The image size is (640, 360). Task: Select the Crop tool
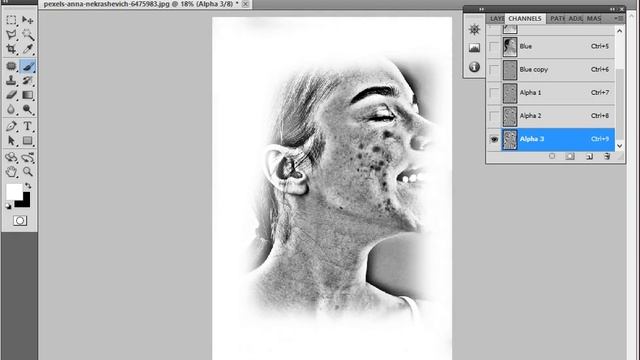pos(11,49)
